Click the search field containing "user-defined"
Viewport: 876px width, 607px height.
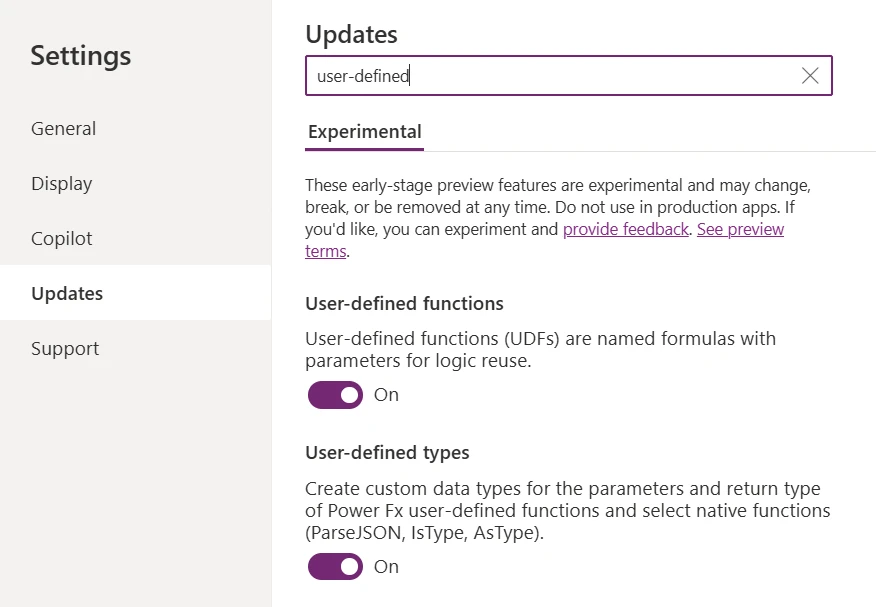tap(550, 76)
